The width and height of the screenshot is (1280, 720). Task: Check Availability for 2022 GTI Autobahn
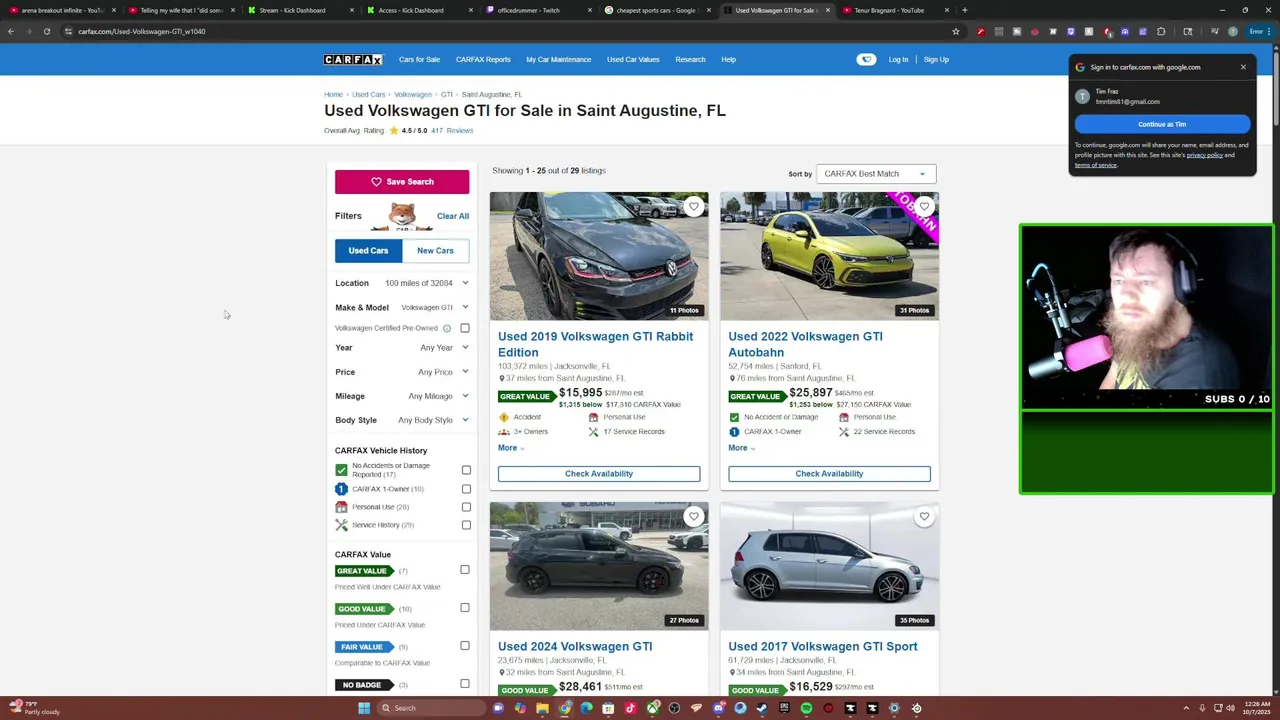tap(829, 474)
